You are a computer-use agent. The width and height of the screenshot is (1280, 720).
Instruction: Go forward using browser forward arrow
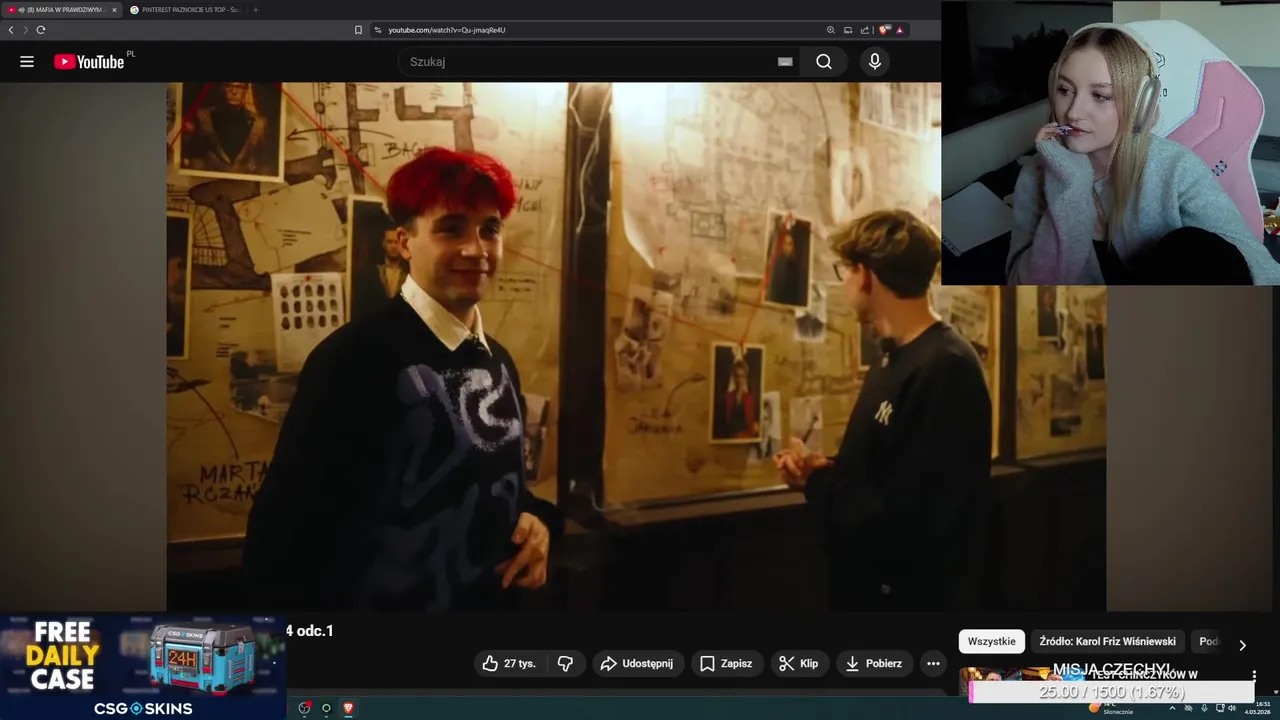26,30
